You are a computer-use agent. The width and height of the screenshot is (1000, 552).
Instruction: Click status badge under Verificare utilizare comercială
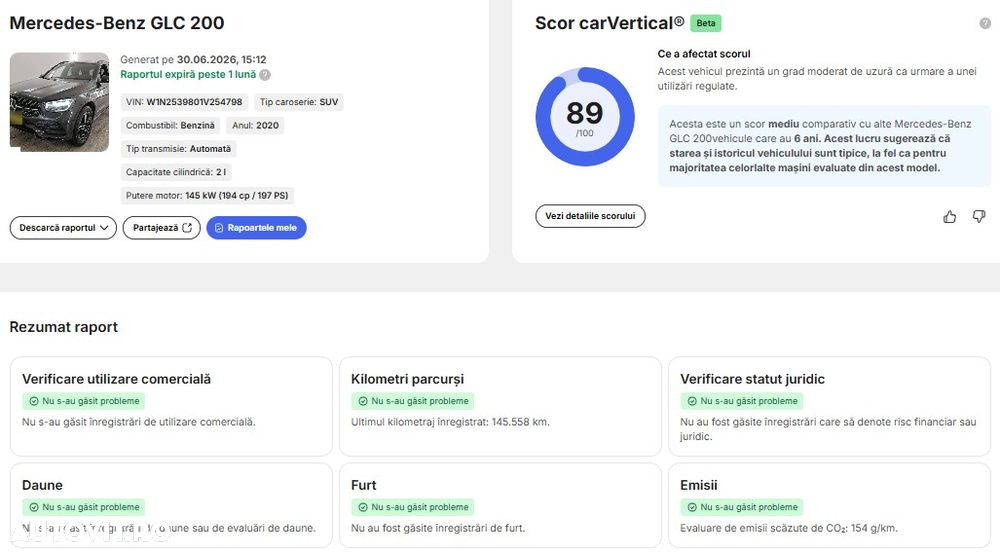84,401
